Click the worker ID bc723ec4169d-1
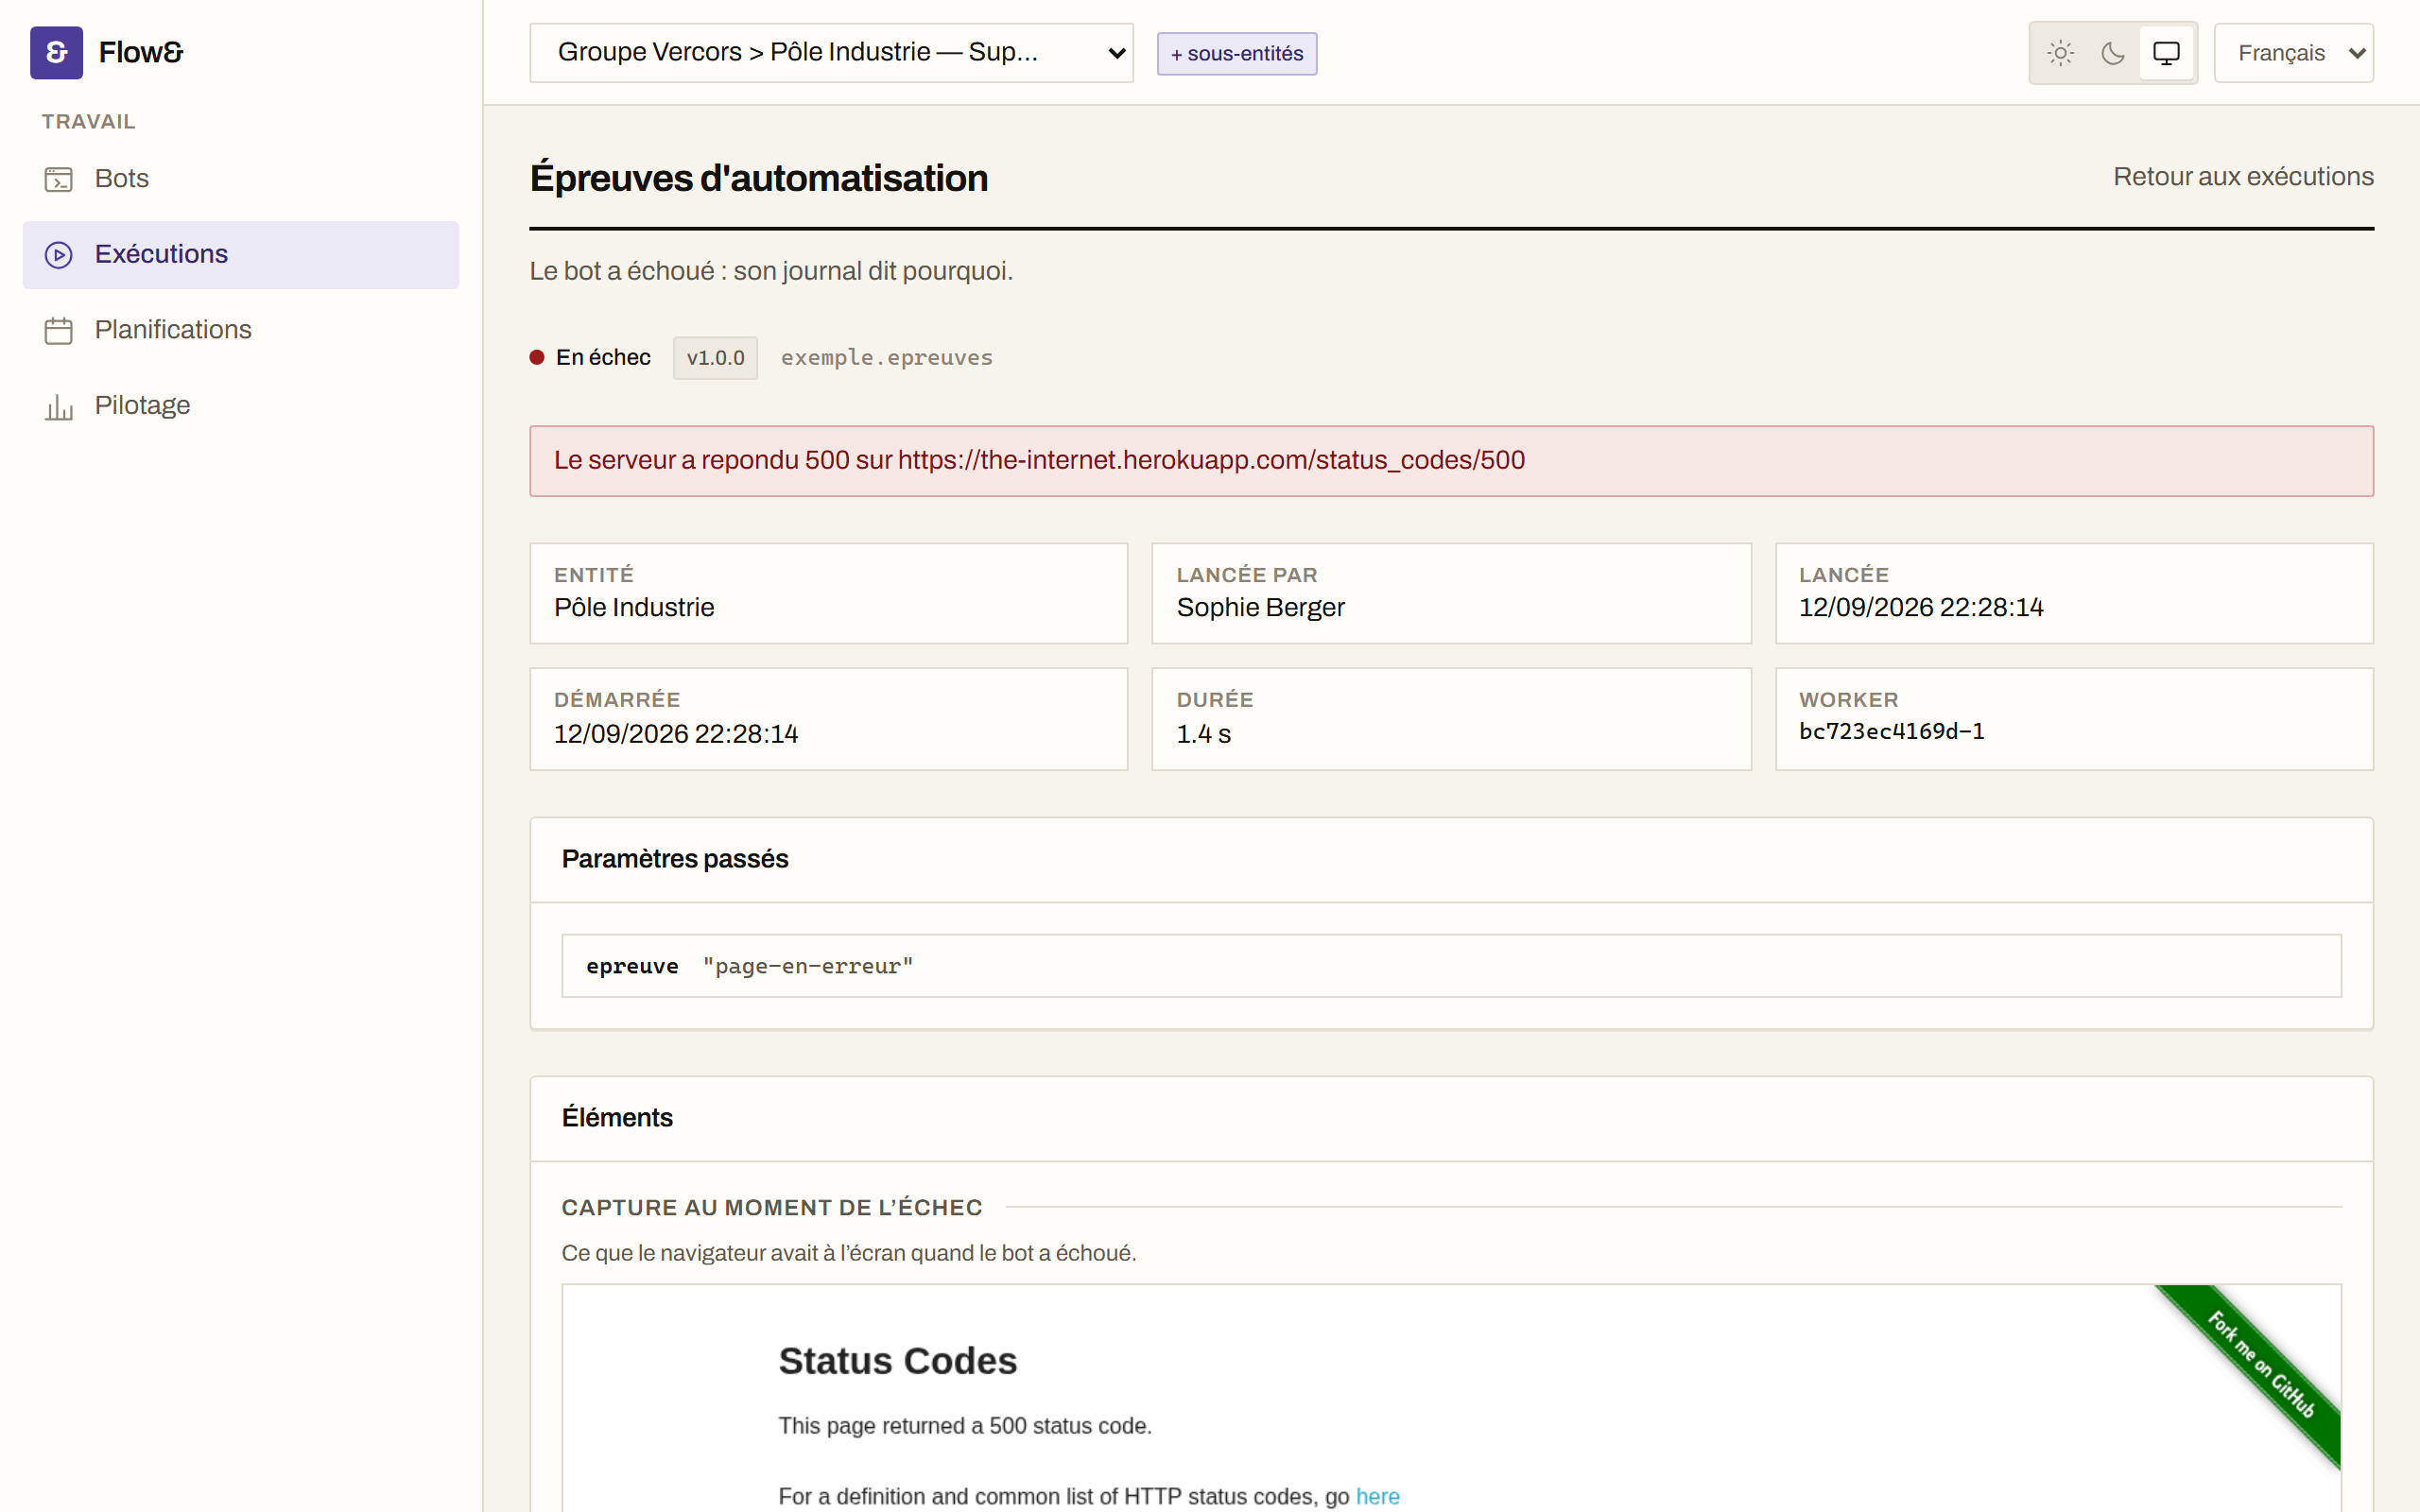 point(1891,732)
